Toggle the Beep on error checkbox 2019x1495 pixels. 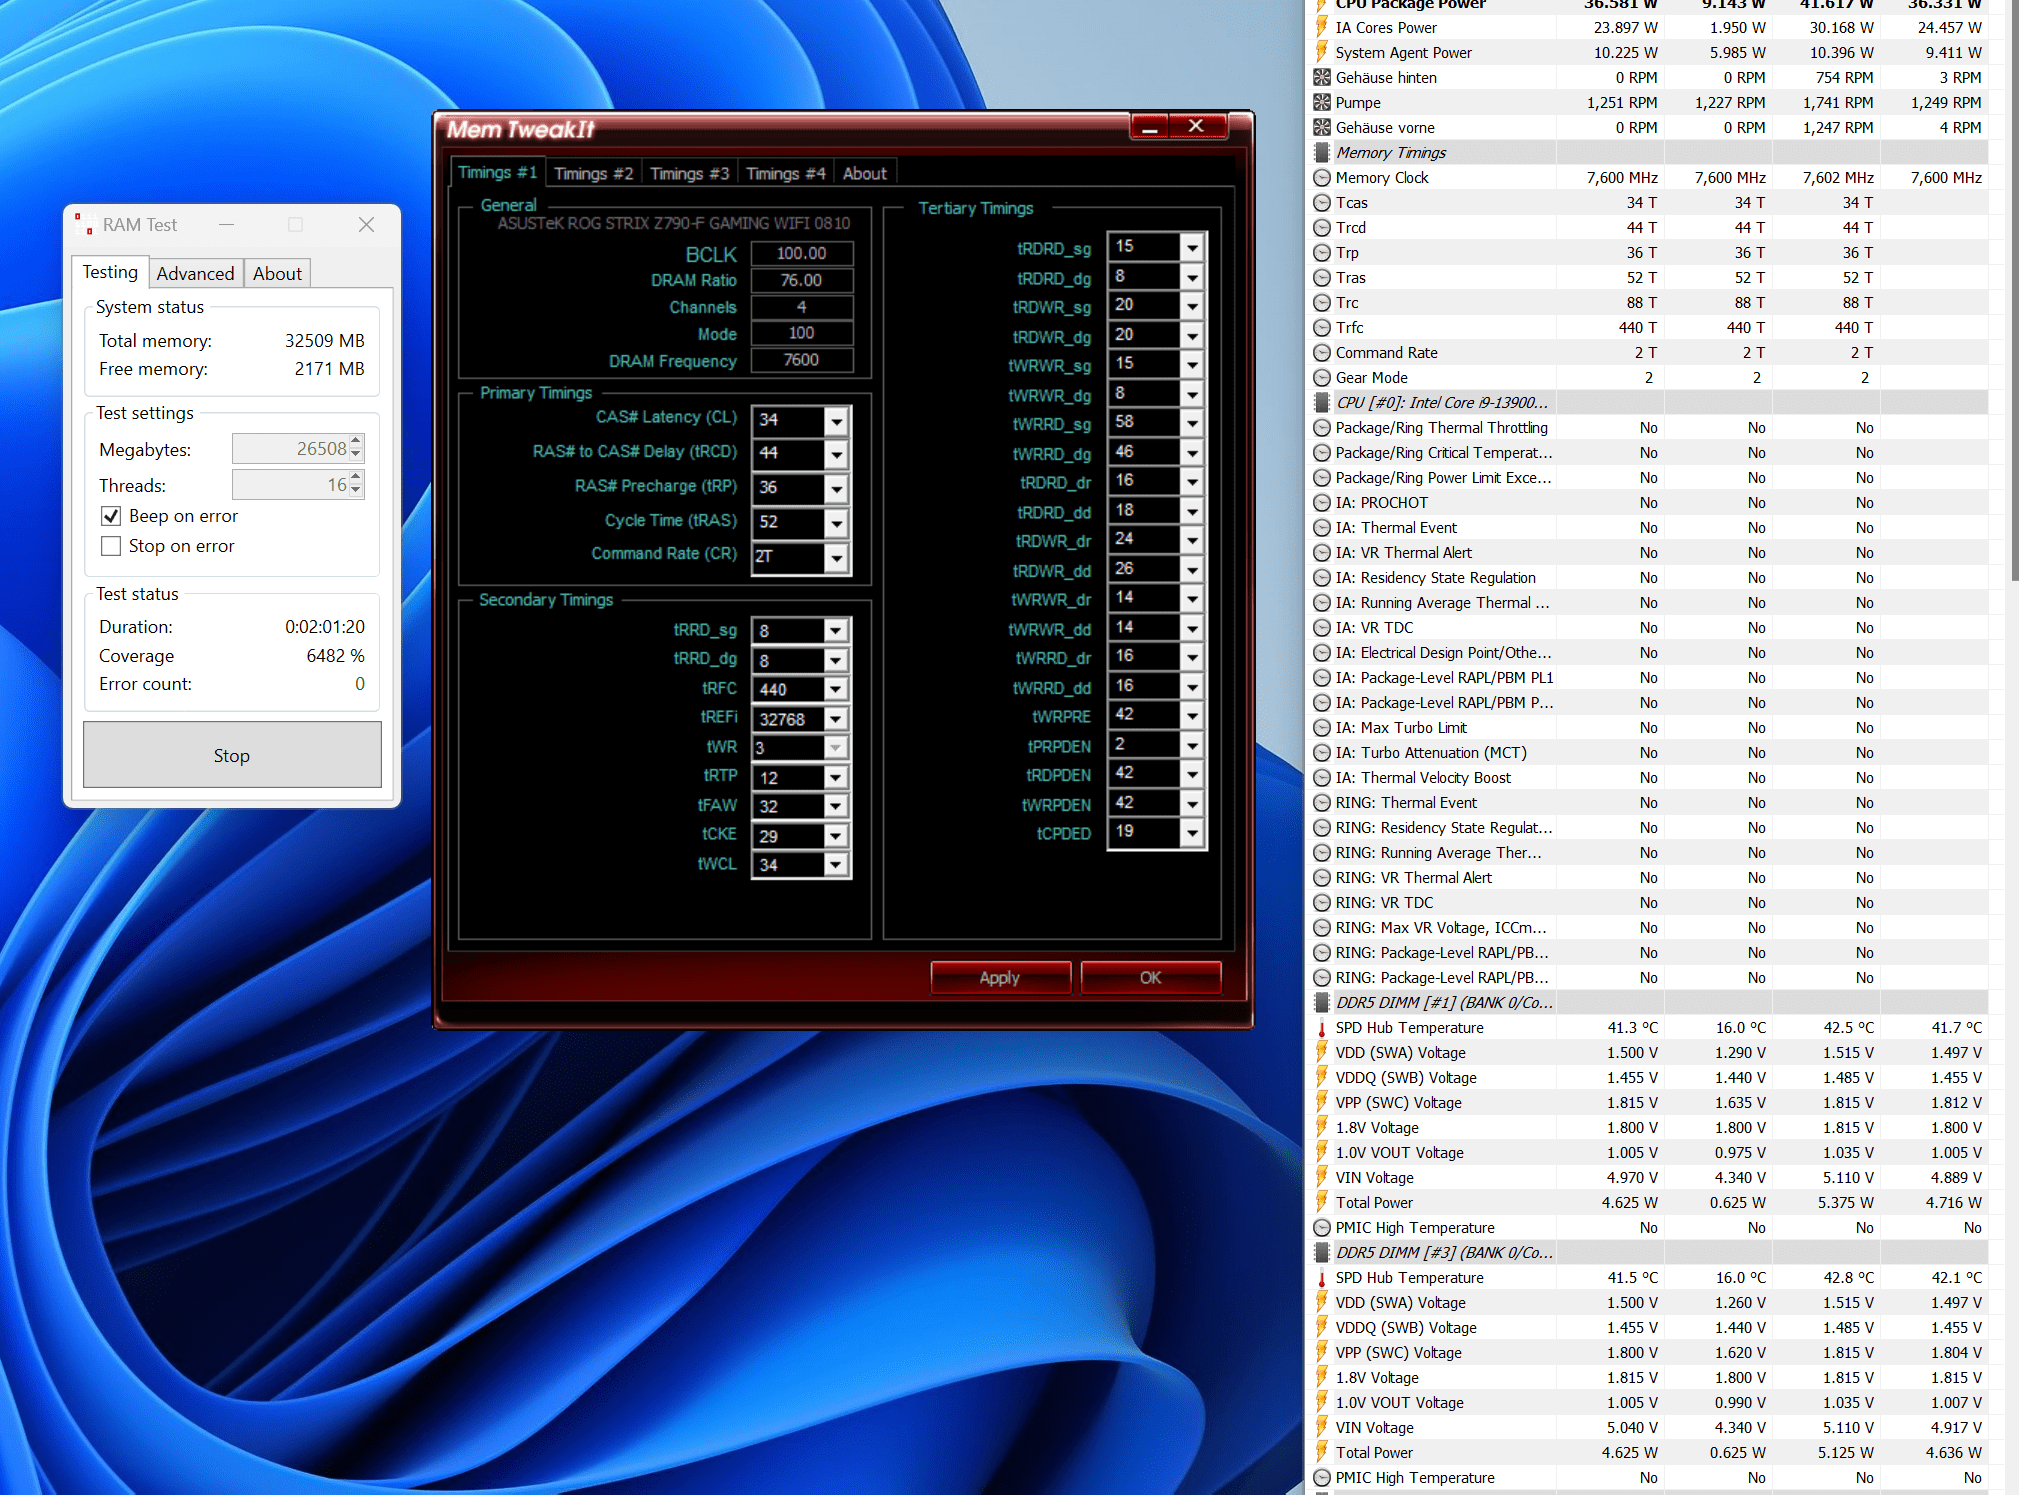tap(111, 516)
